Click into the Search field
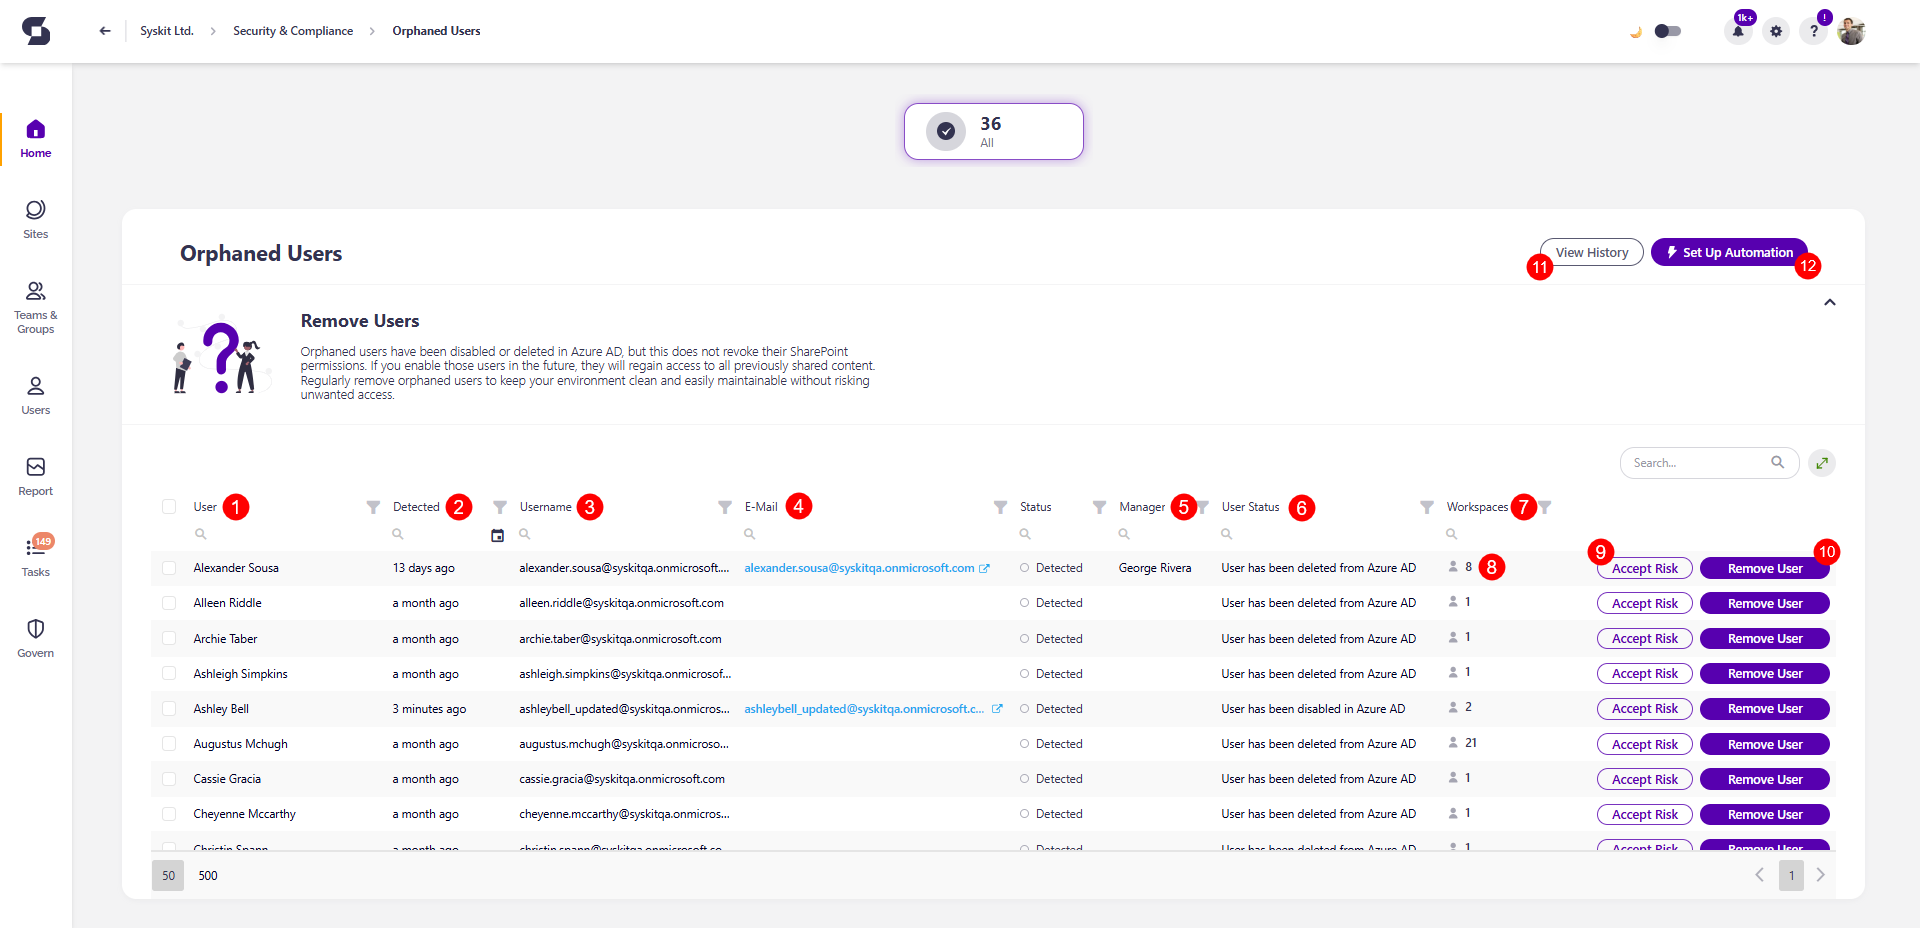 [x=1700, y=462]
